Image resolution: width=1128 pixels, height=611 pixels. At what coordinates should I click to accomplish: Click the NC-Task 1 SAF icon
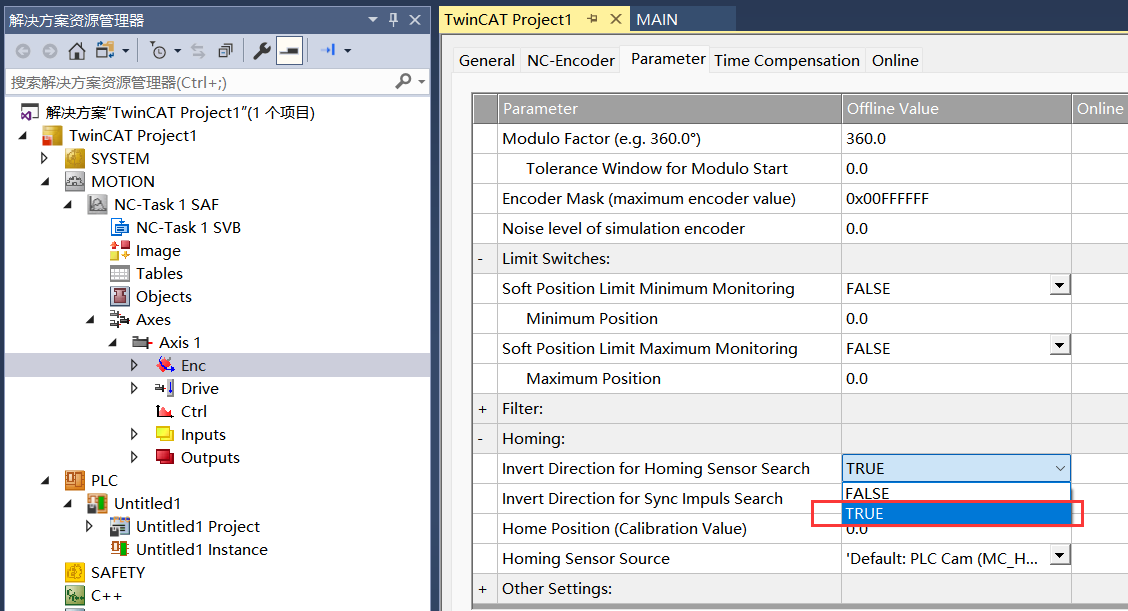coord(98,204)
